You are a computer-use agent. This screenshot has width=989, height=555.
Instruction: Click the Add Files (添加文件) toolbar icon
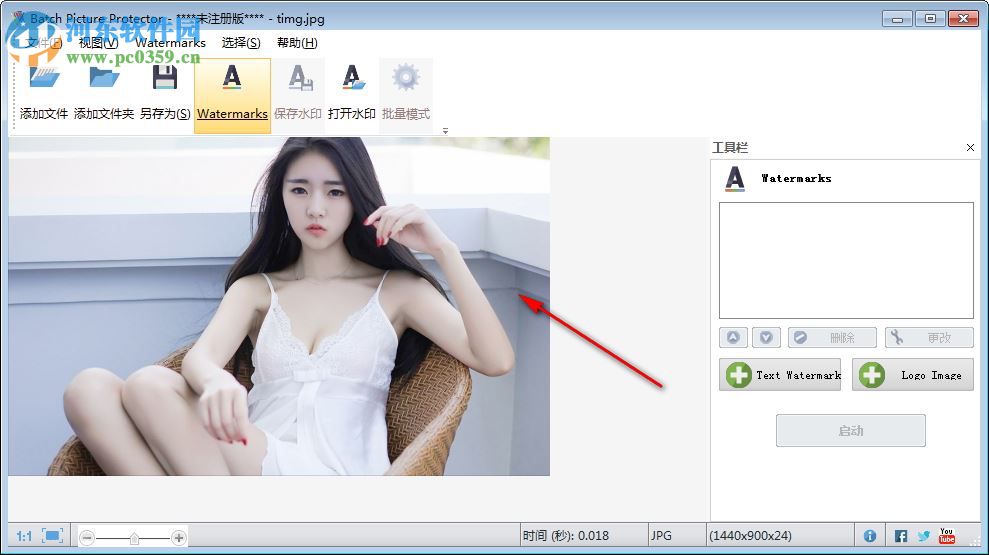[44, 78]
